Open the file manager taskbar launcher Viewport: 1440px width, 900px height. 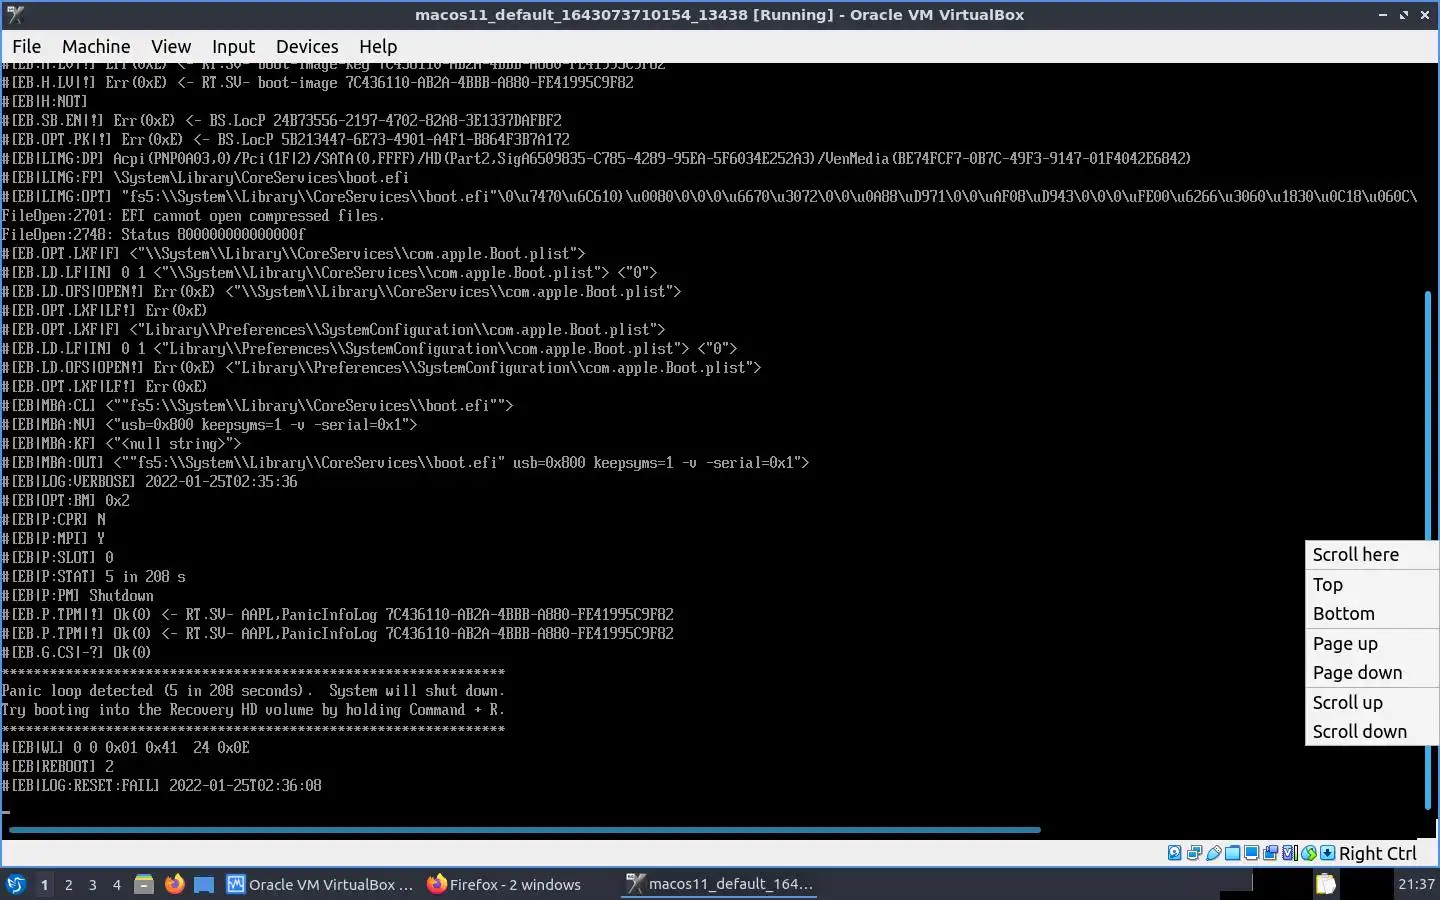[144, 884]
